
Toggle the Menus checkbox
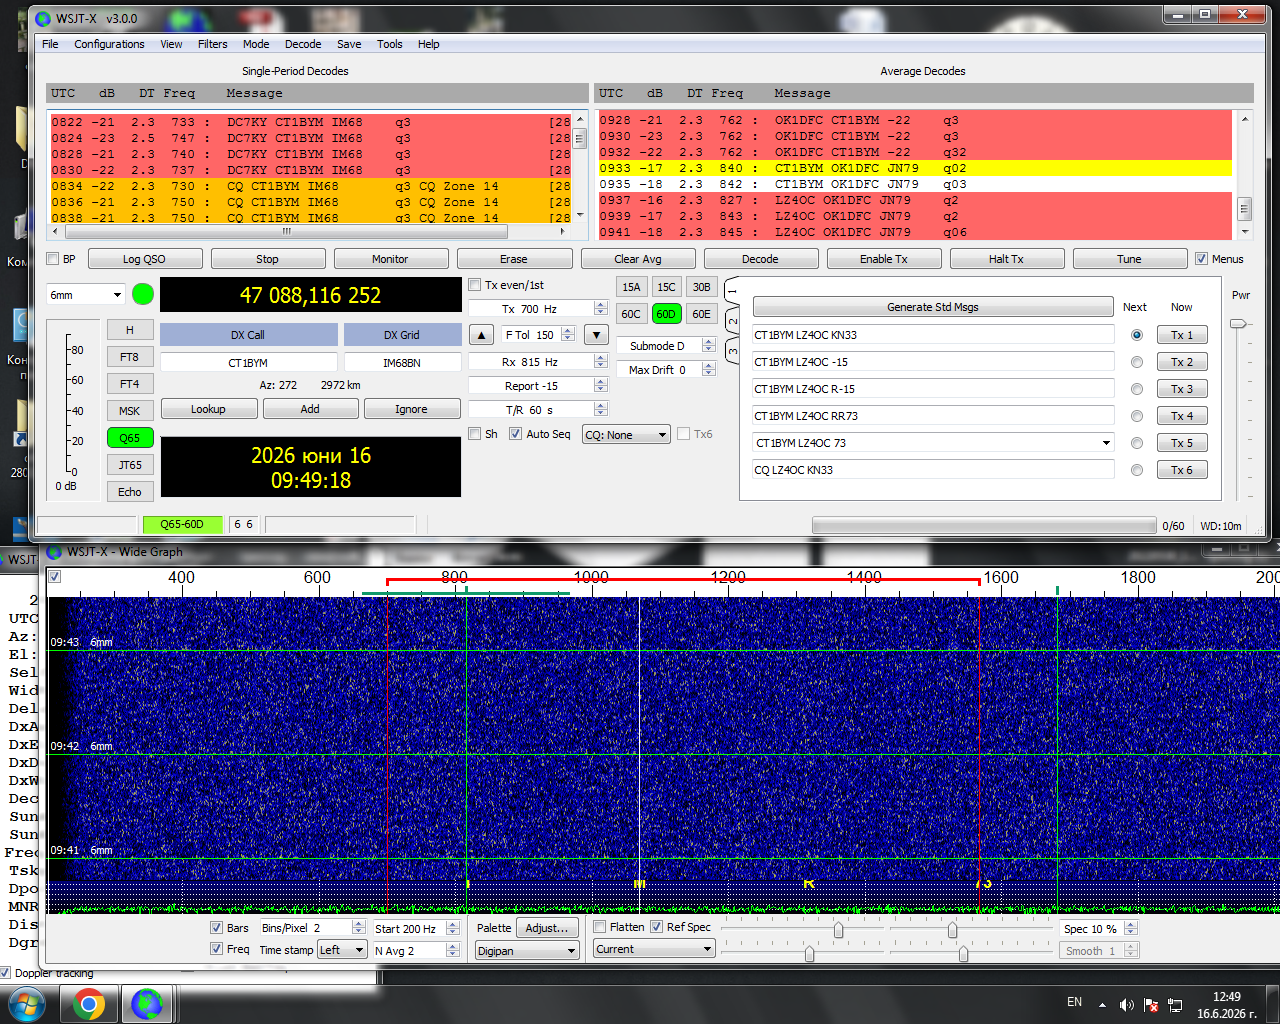1202,259
